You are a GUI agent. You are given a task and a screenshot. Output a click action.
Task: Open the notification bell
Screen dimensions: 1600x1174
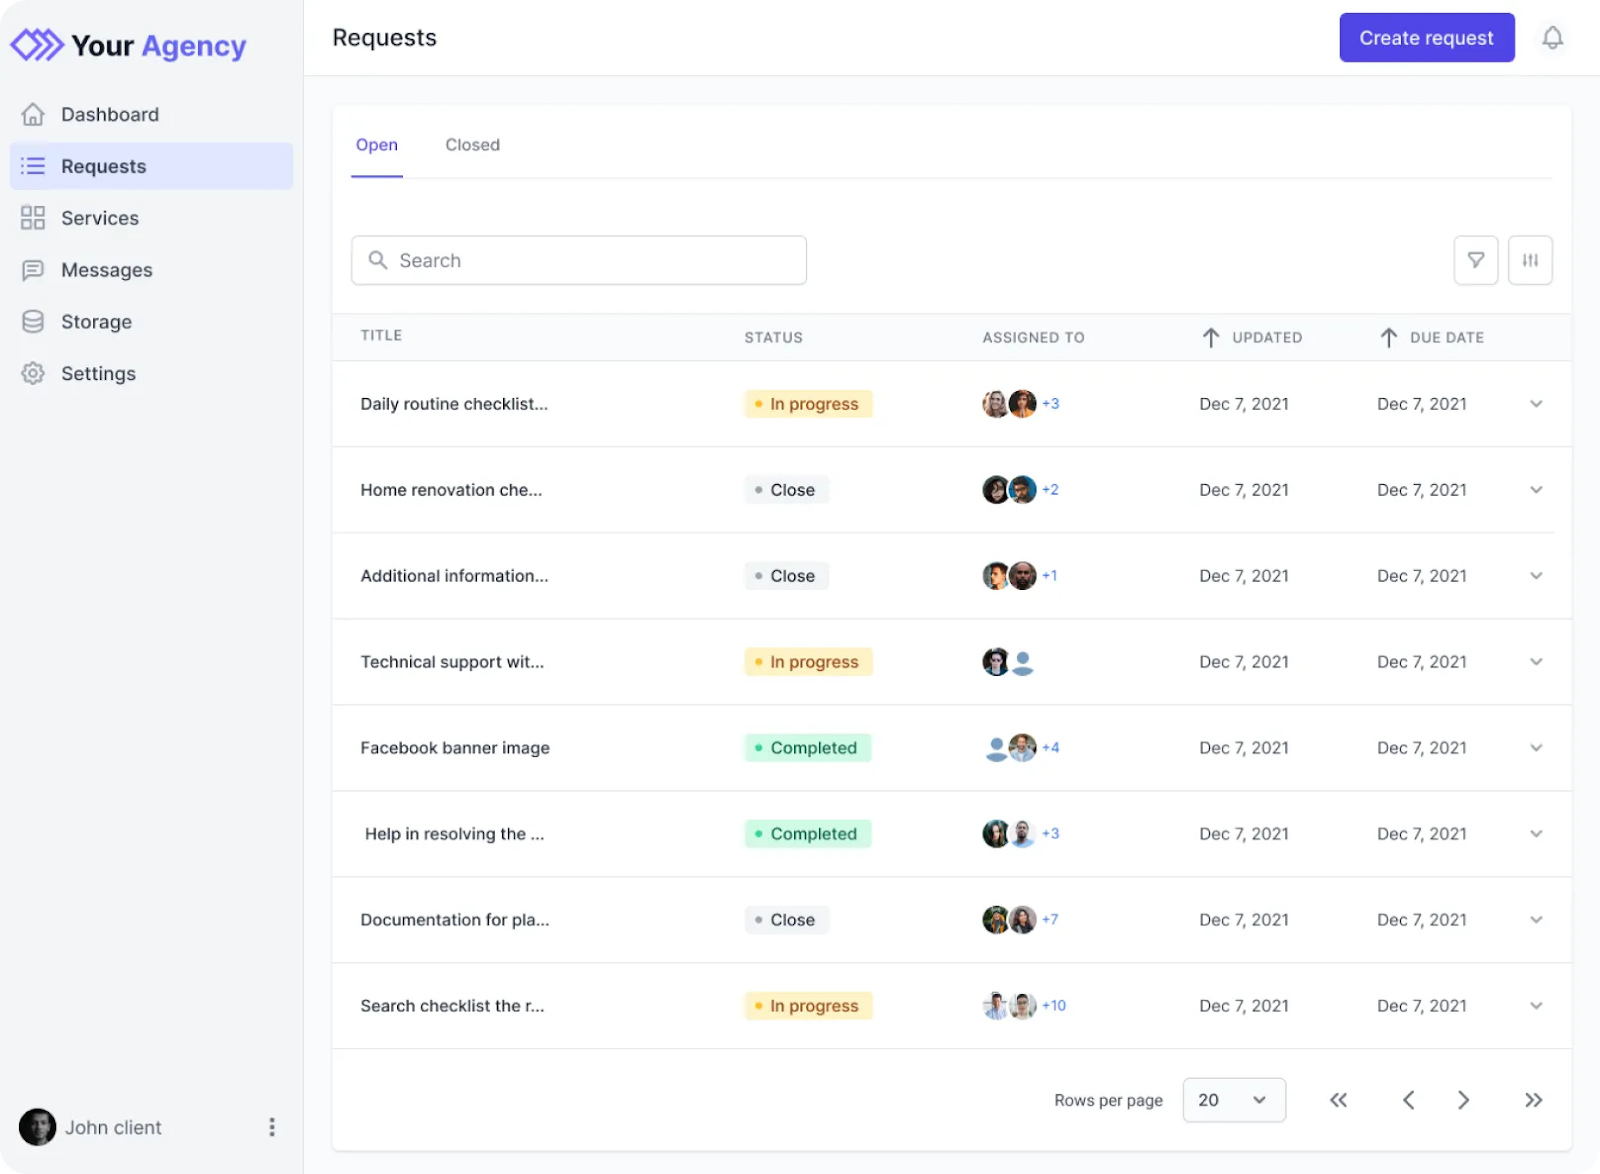click(x=1553, y=38)
